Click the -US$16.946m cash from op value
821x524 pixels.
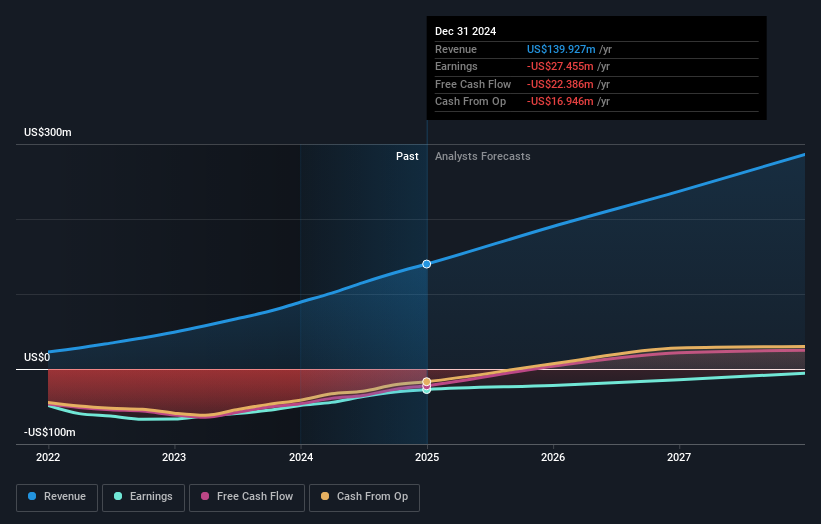[x=560, y=102]
